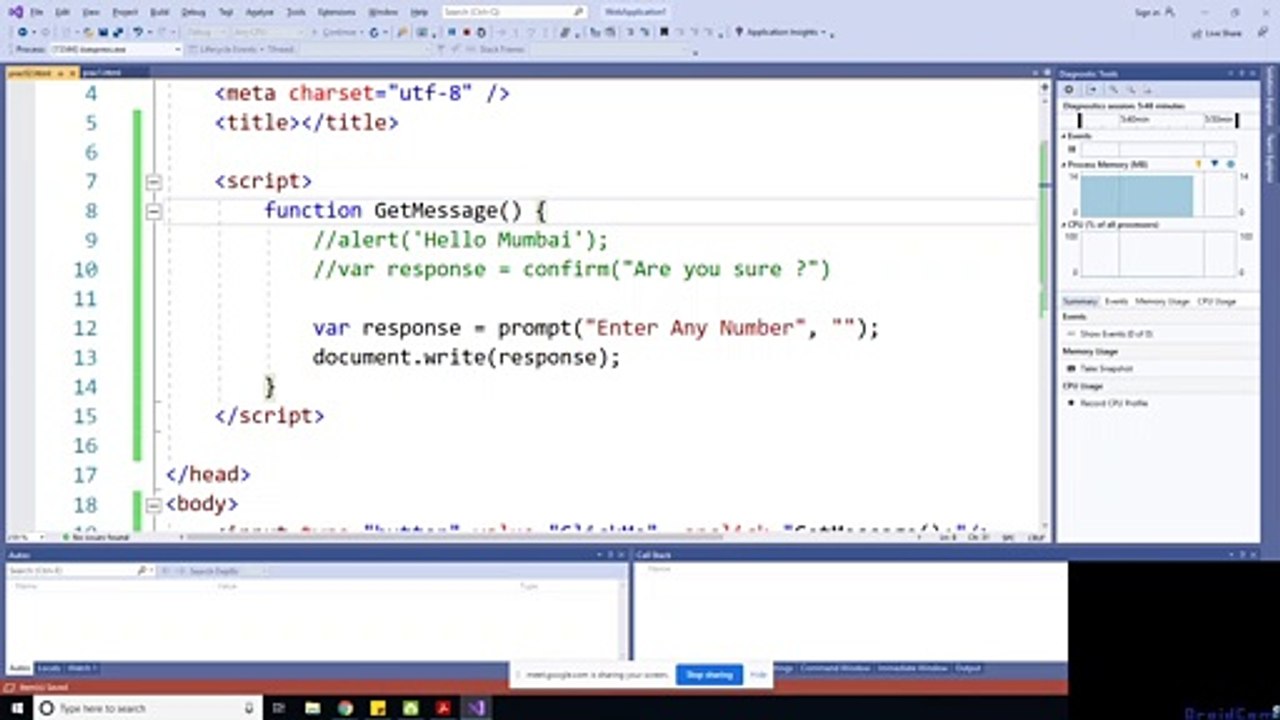
Task: Click the Restart debugging icon
Action: [x=481, y=32]
